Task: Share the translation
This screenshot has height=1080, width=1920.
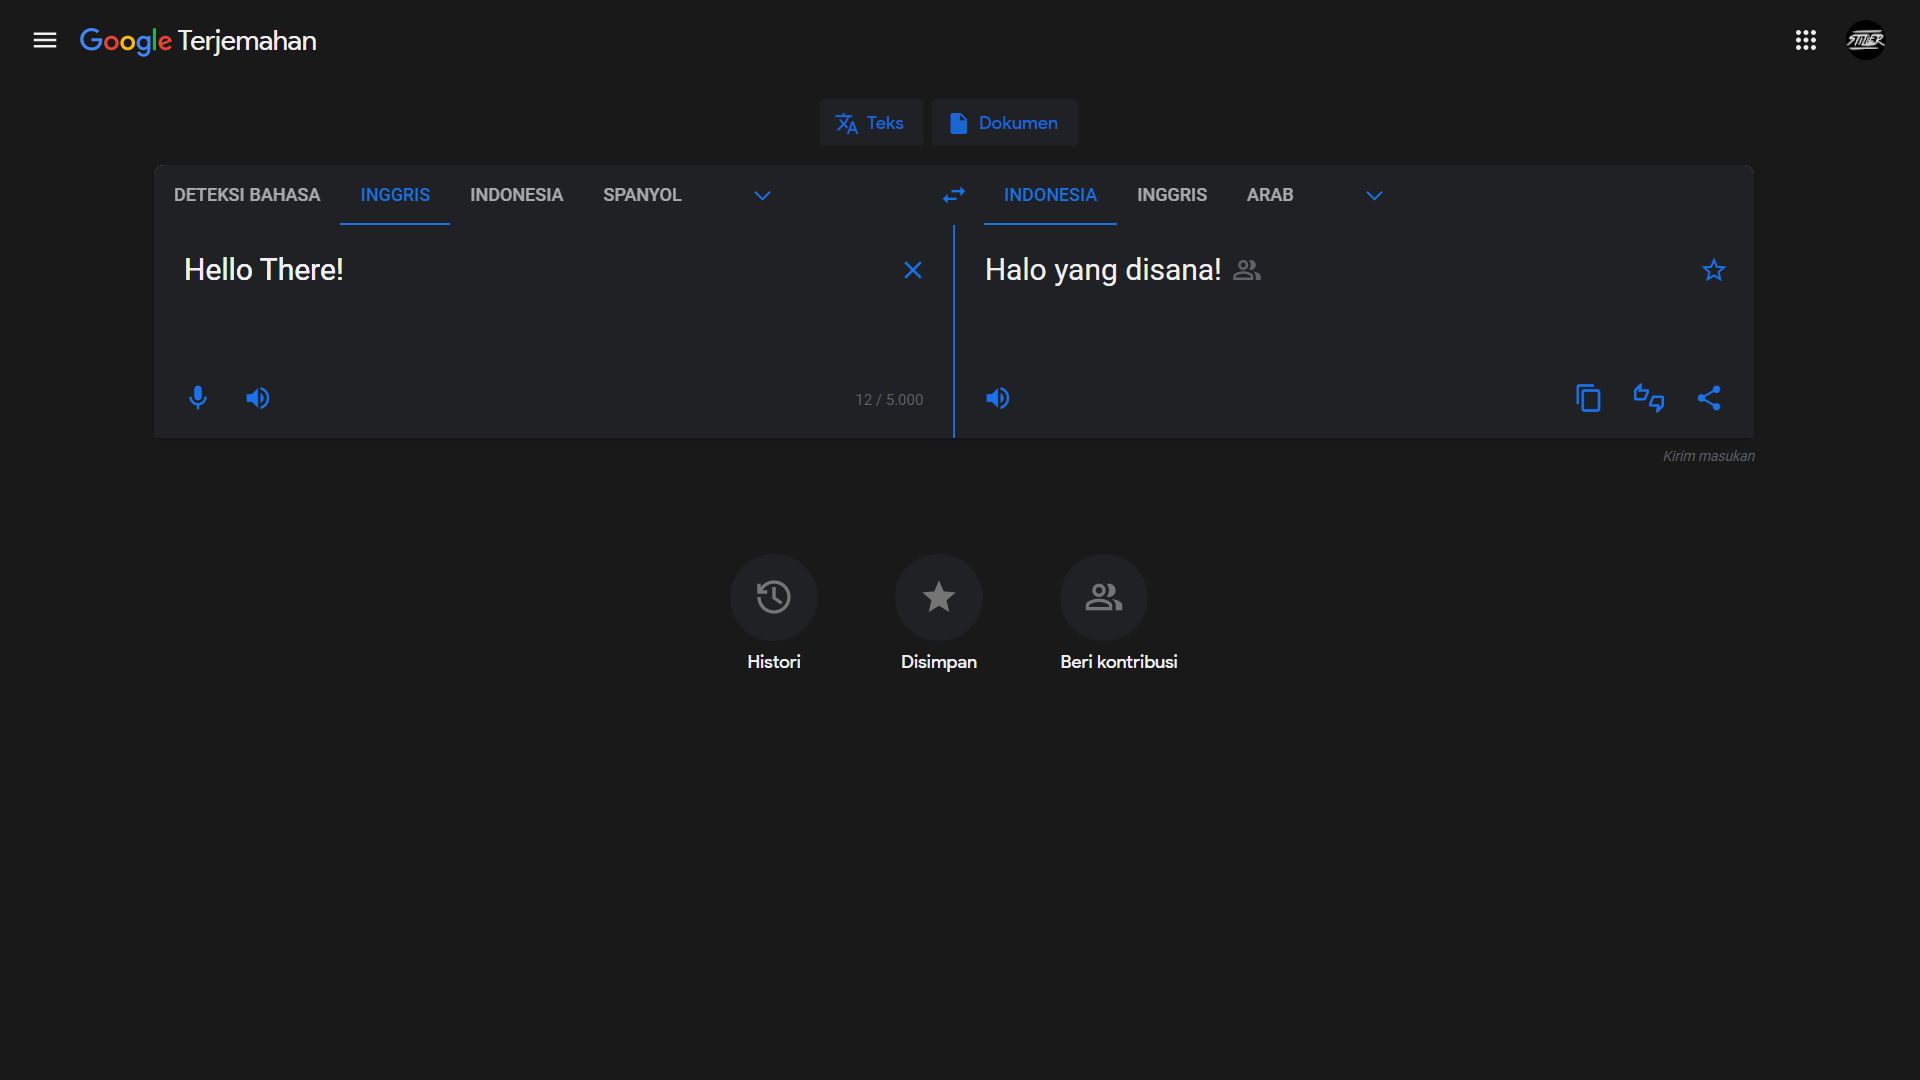Action: pyautogui.click(x=1709, y=398)
